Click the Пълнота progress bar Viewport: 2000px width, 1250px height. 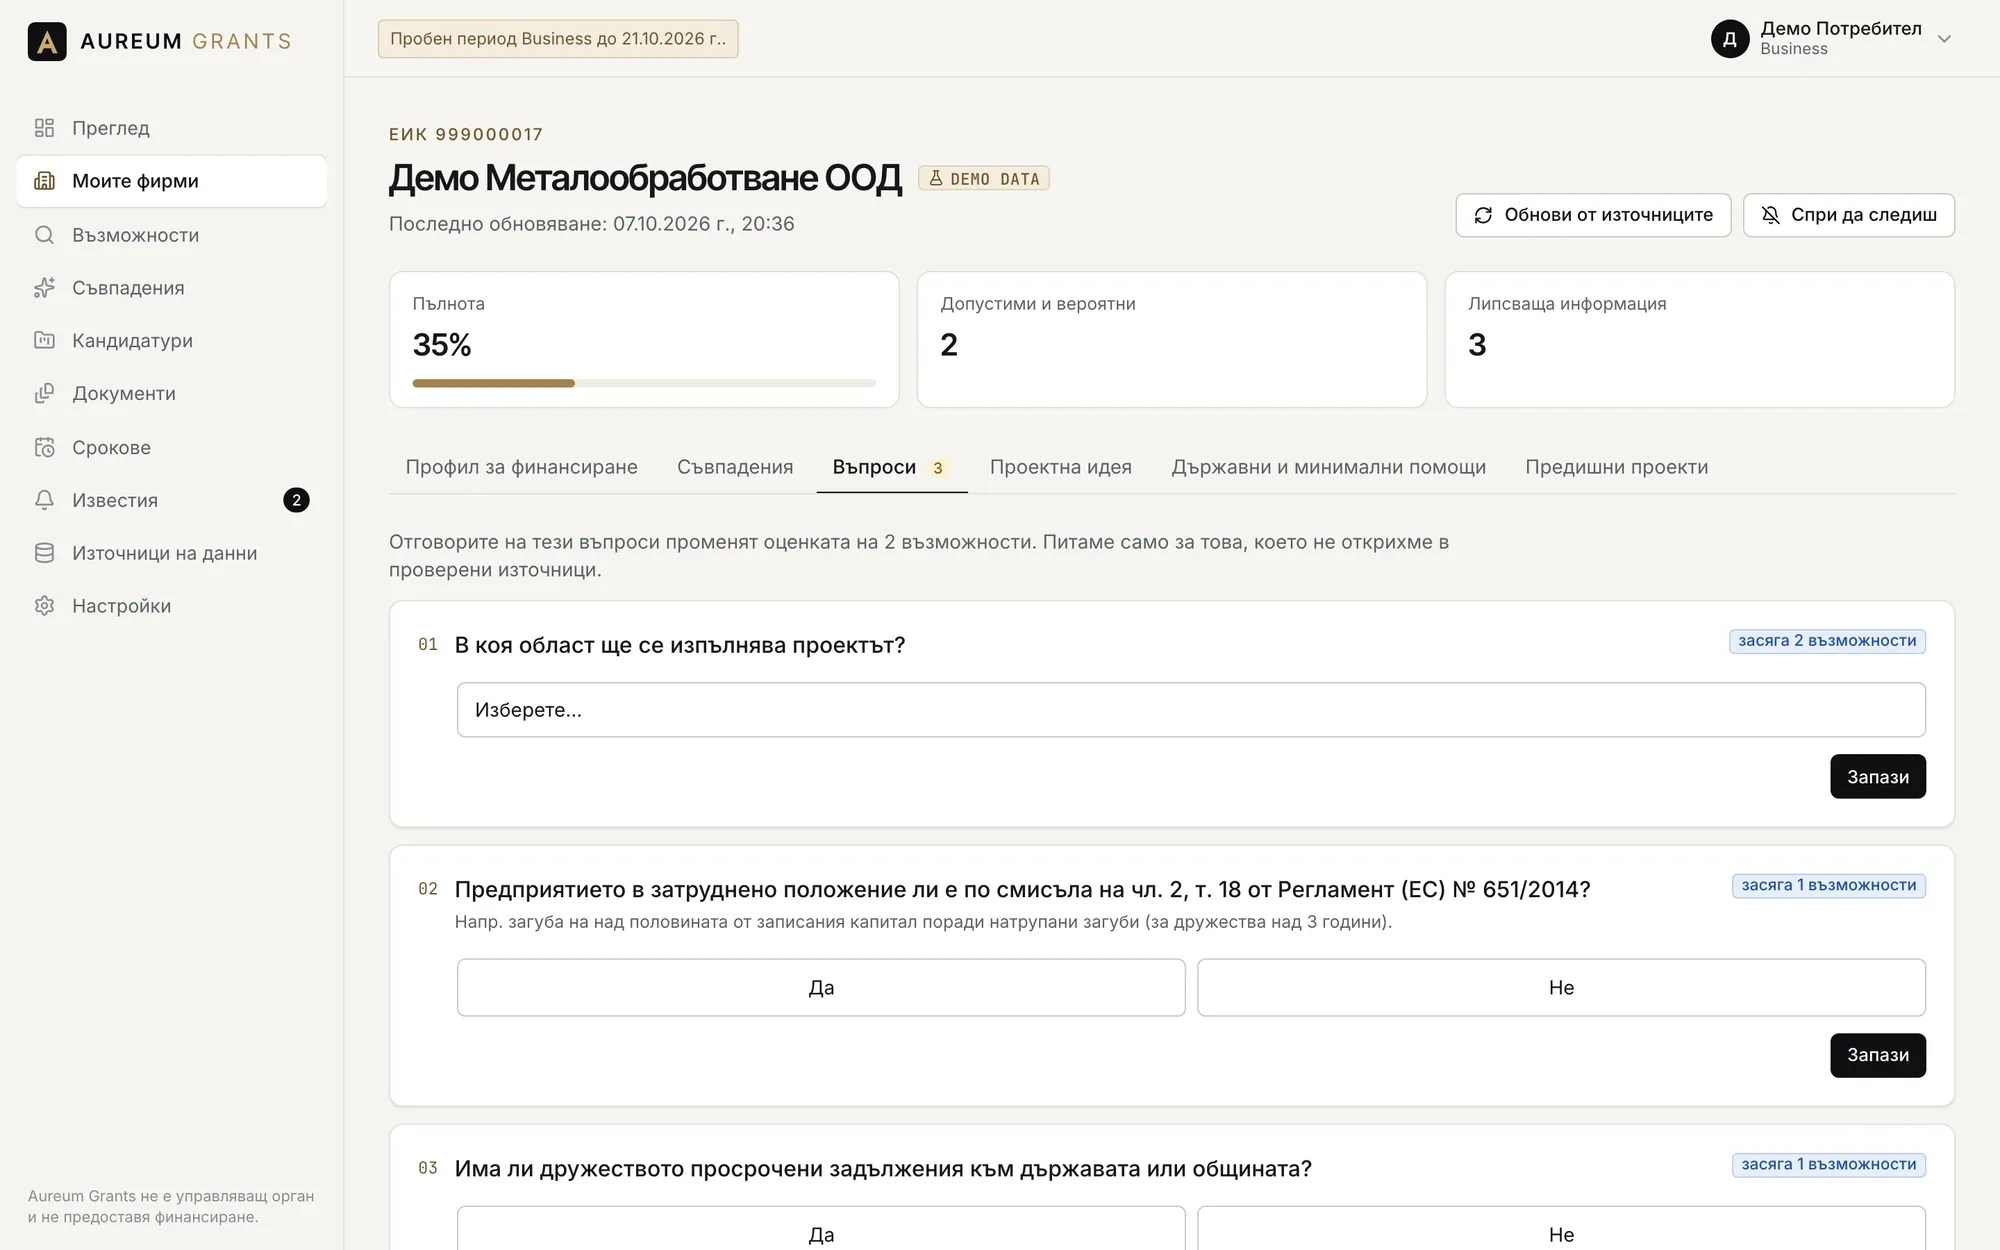pyautogui.click(x=644, y=383)
